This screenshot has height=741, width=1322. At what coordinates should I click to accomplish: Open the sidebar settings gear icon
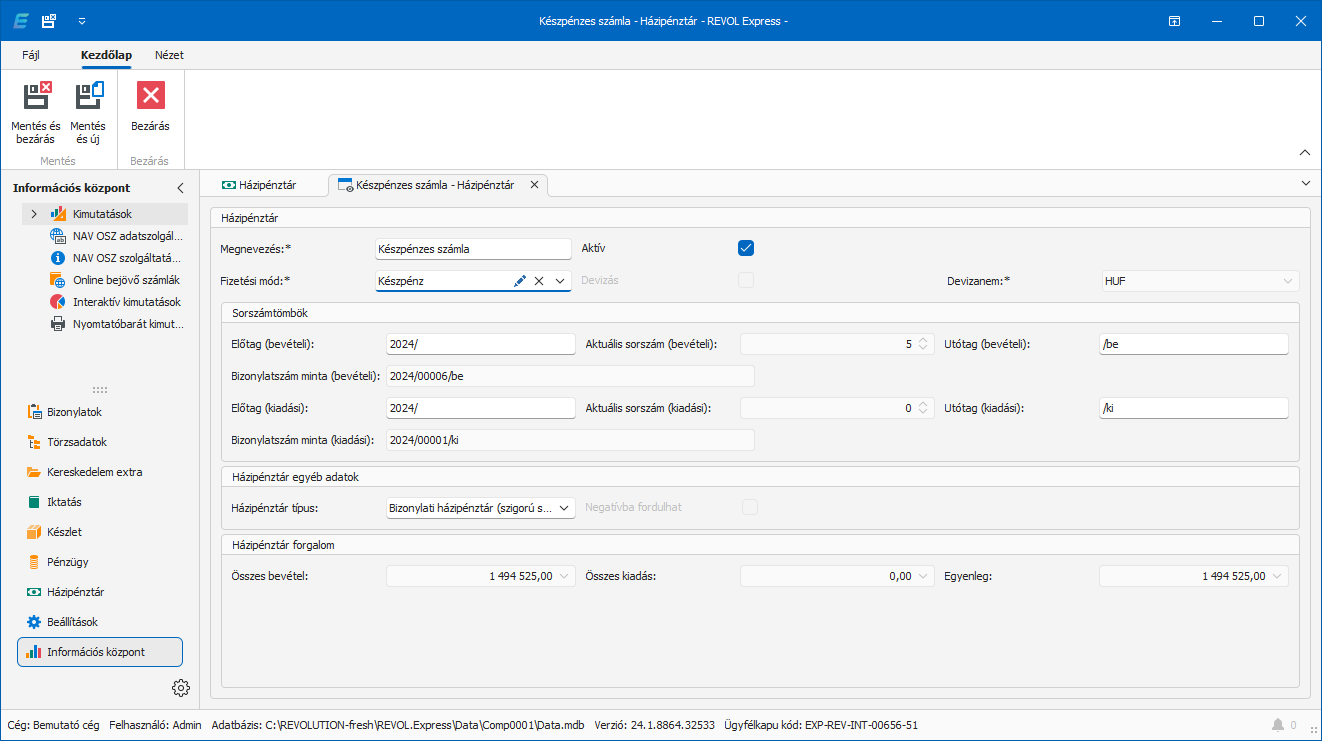(x=180, y=687)
